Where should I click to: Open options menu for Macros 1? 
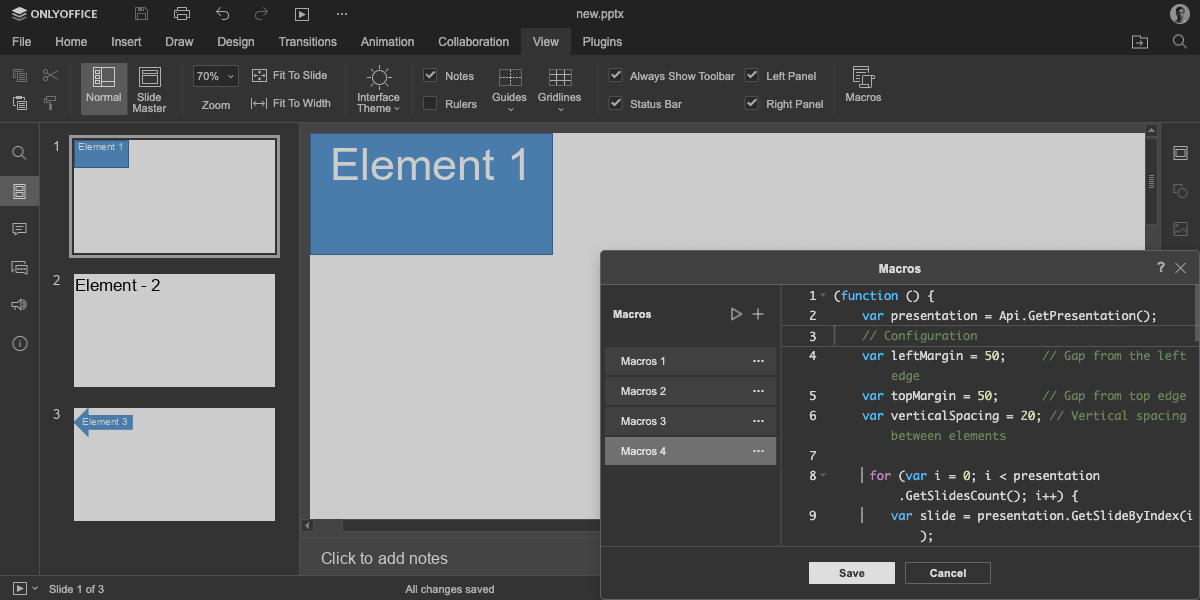pos(758,361)
